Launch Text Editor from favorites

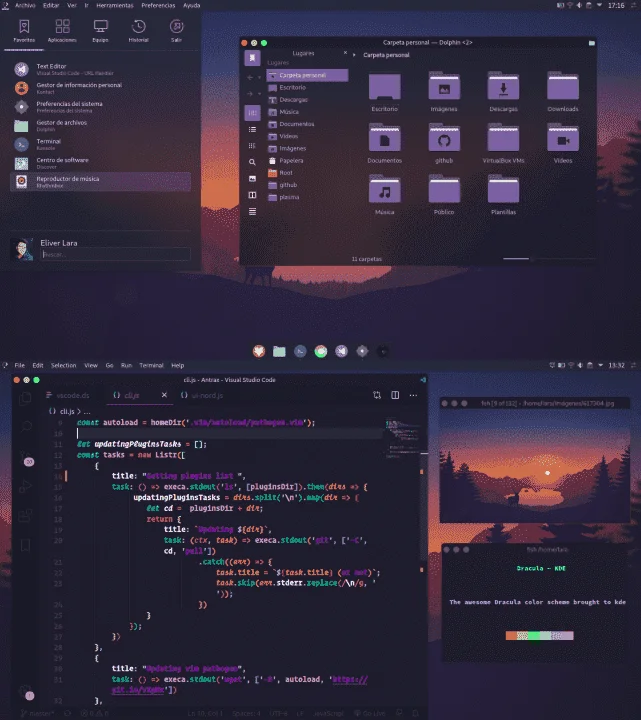pyautogui.click(x=100, y=69)
